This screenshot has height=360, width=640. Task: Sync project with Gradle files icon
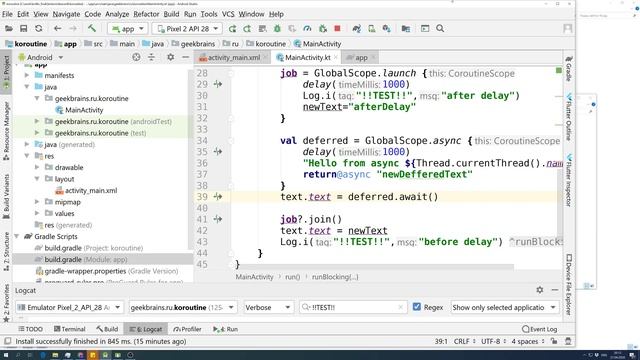point(356,29)
